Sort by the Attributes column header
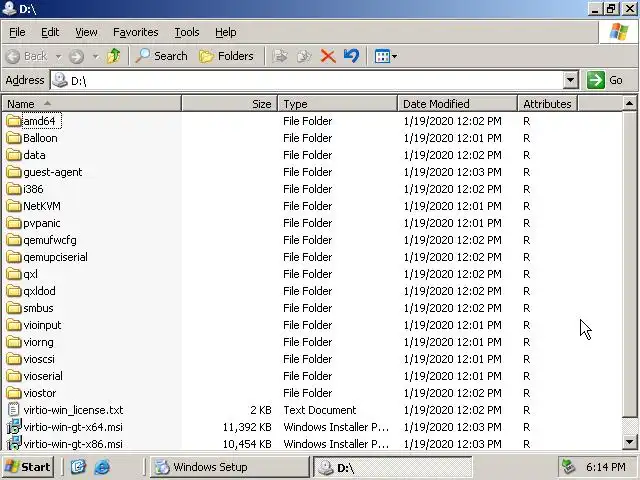This screenshot has width=640, height=480. point(547,104)
